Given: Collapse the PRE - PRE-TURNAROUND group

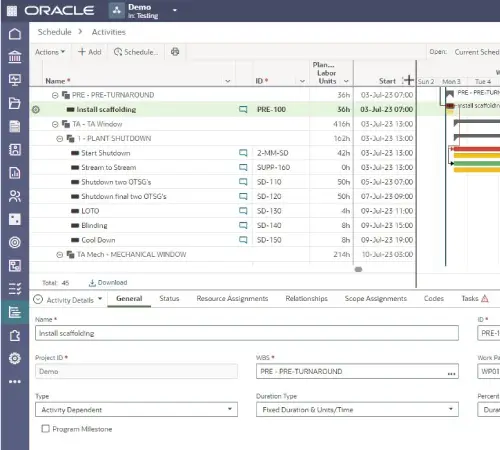Looking at the screenshot, I should [55, 95].
